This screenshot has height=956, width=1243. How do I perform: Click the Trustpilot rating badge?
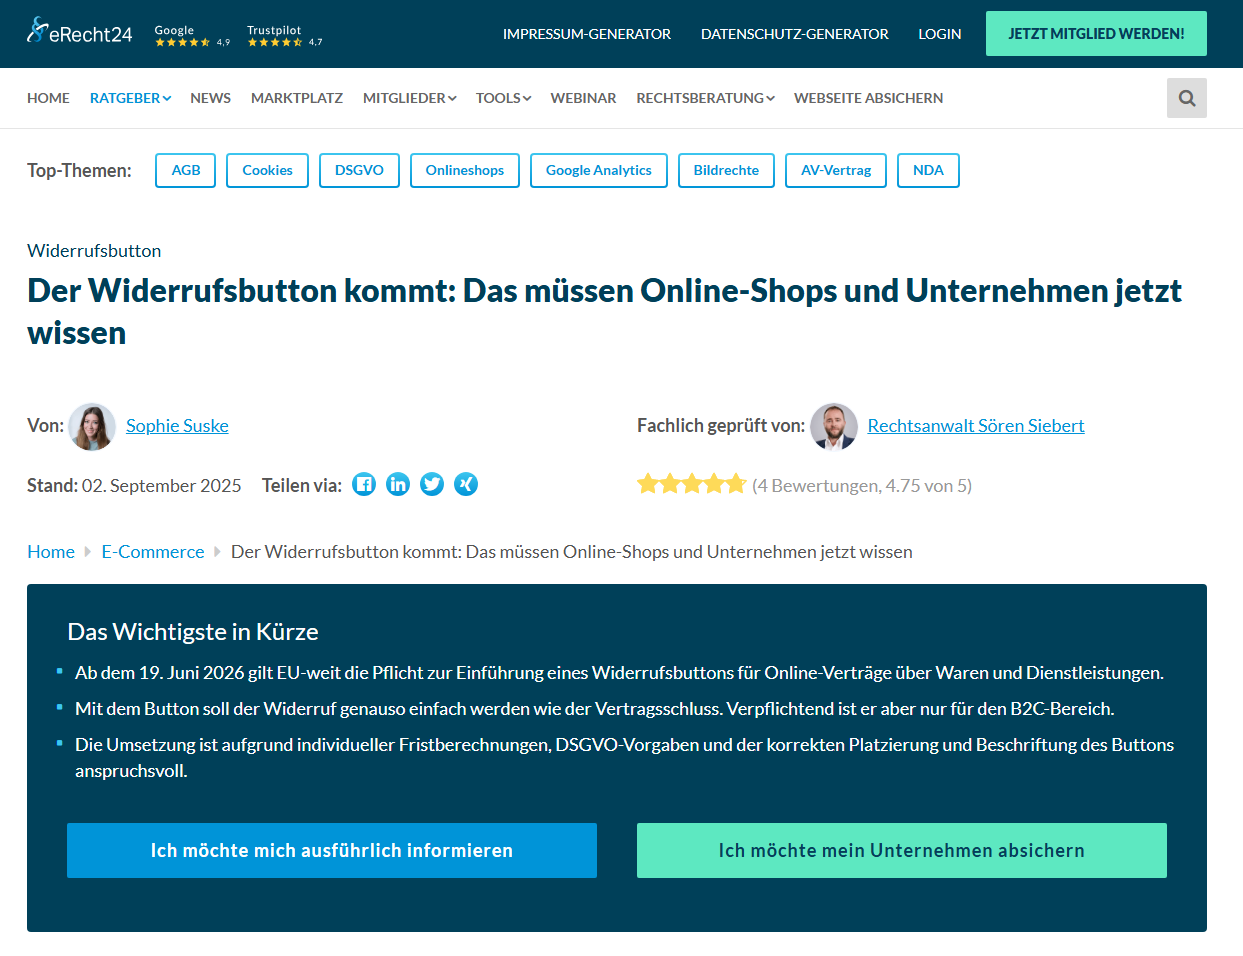point(284,36)
